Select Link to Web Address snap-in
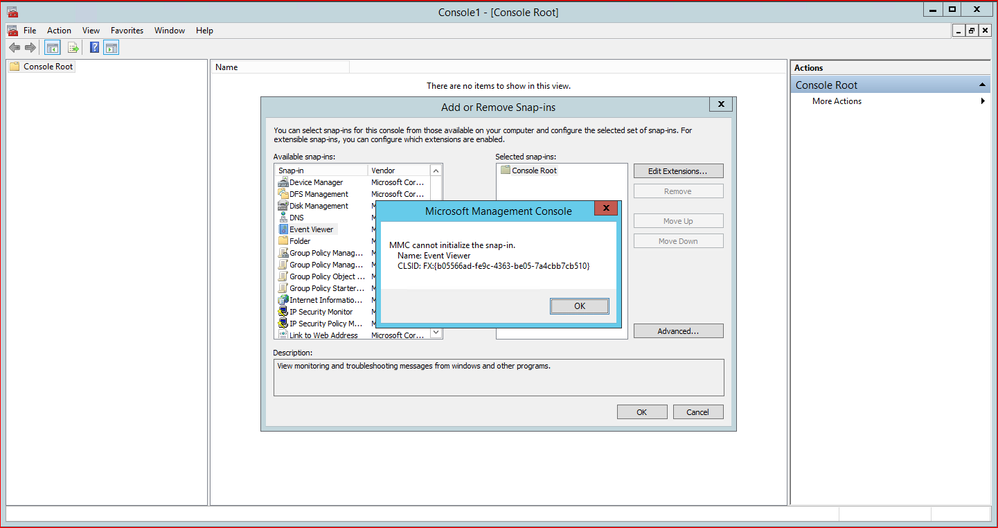The image size is (998, 528). [323, 335]
